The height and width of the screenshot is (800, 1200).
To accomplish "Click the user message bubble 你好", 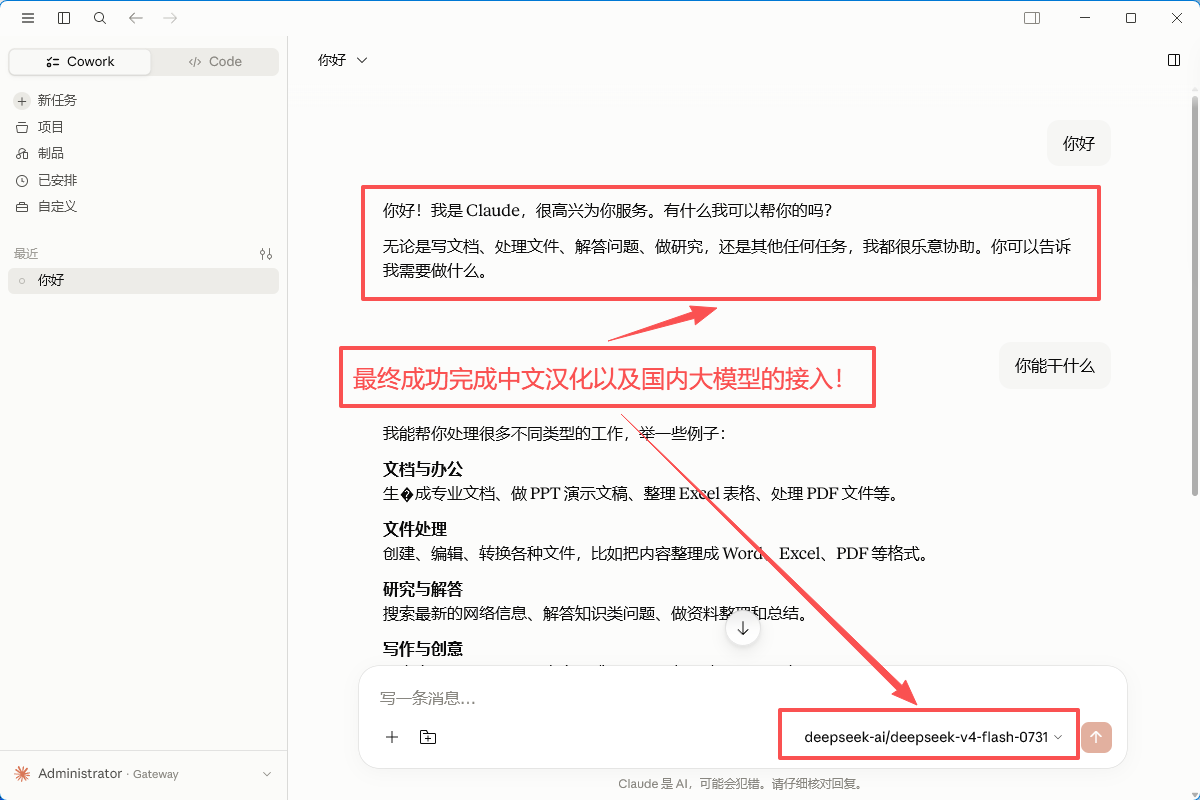I will point(1079,144).
